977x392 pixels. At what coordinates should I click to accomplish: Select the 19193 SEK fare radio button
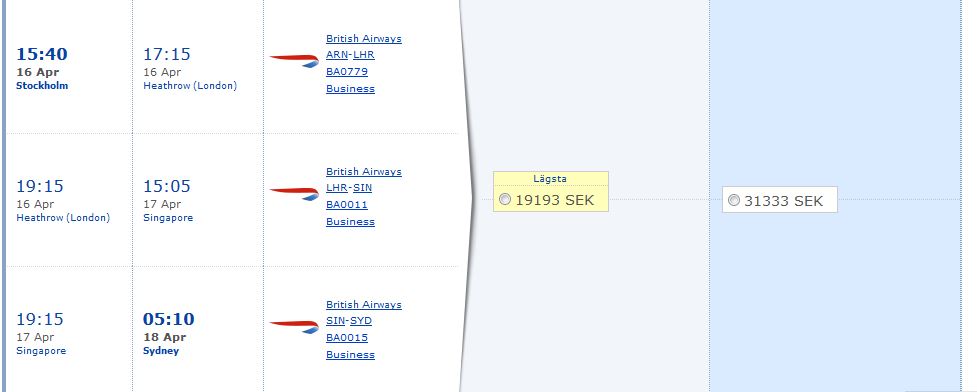tap(505, 199)
